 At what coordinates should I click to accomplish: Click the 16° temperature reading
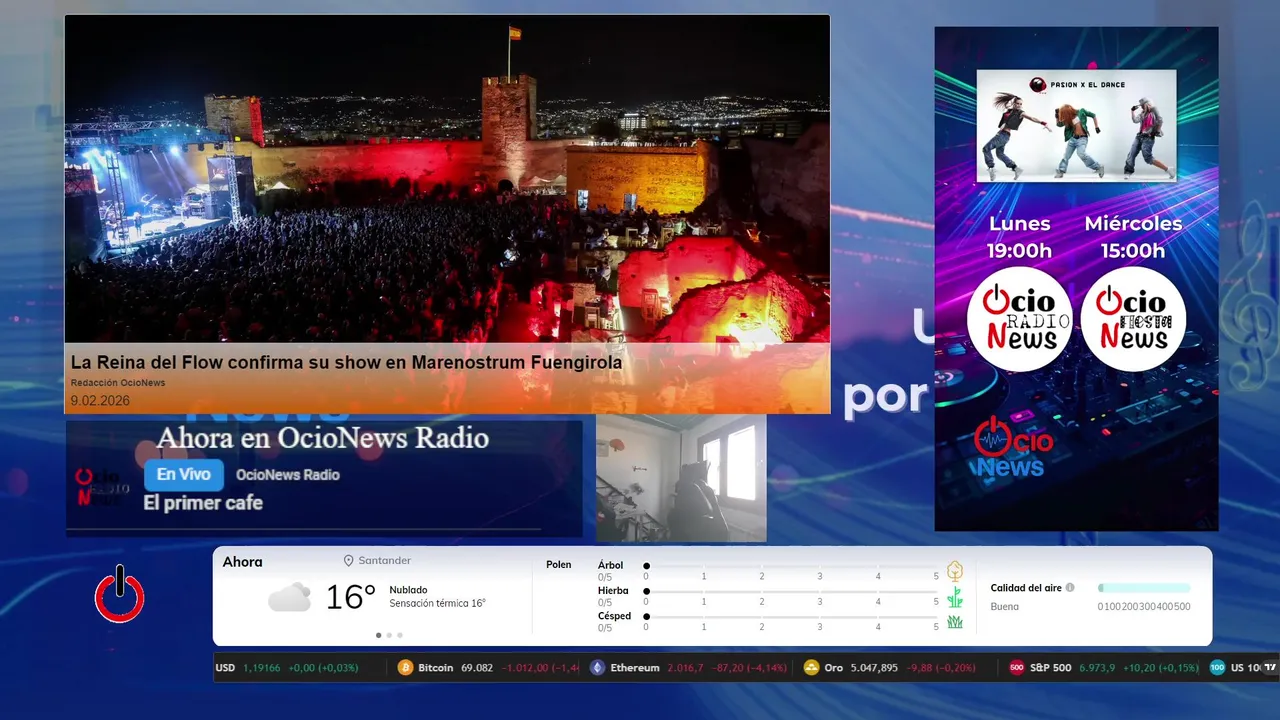click(350, 598)
